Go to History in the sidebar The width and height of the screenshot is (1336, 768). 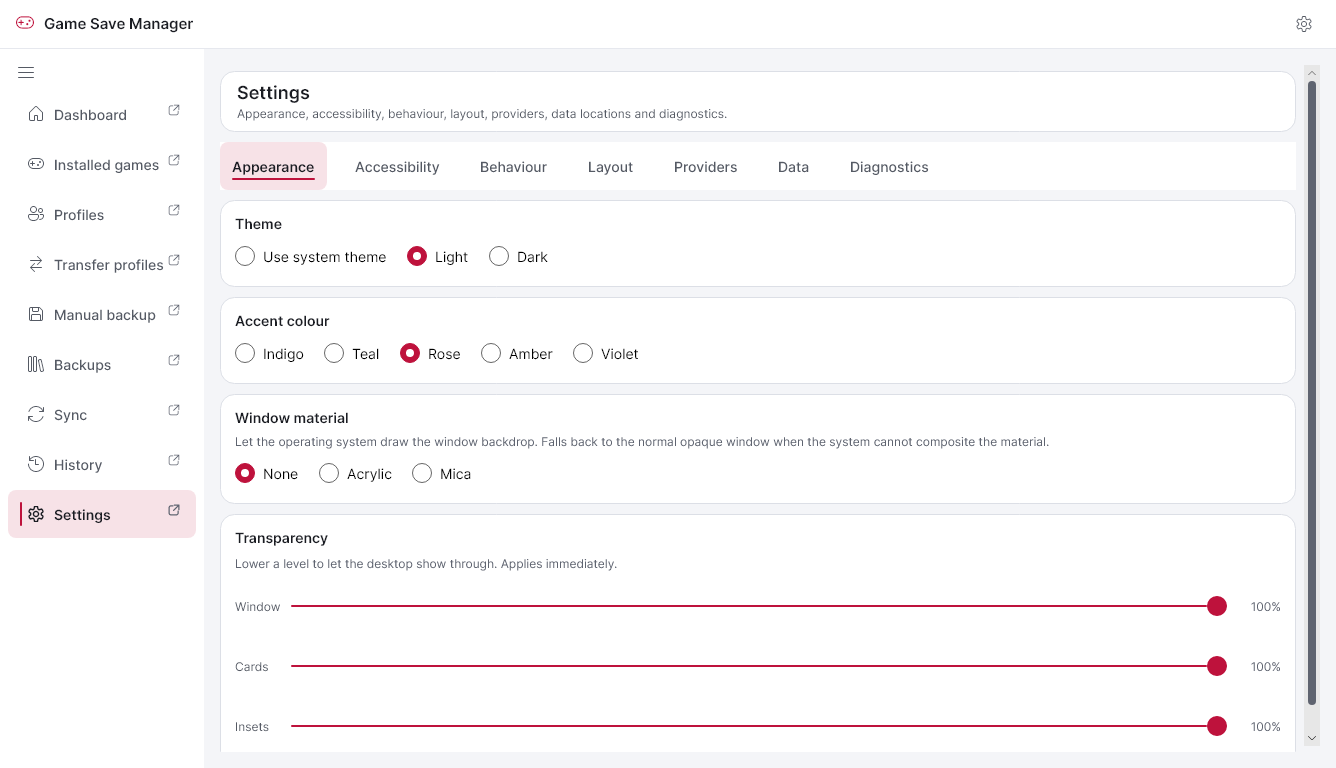102,464
